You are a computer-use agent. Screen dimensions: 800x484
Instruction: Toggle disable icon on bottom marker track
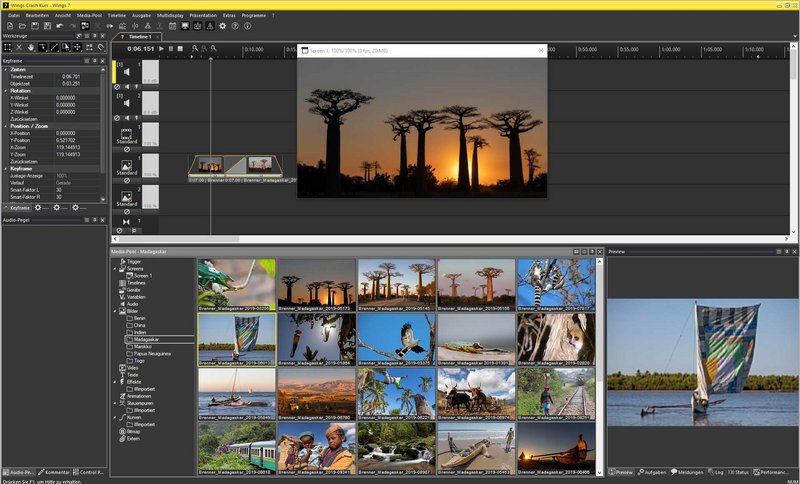coord(119,231)
